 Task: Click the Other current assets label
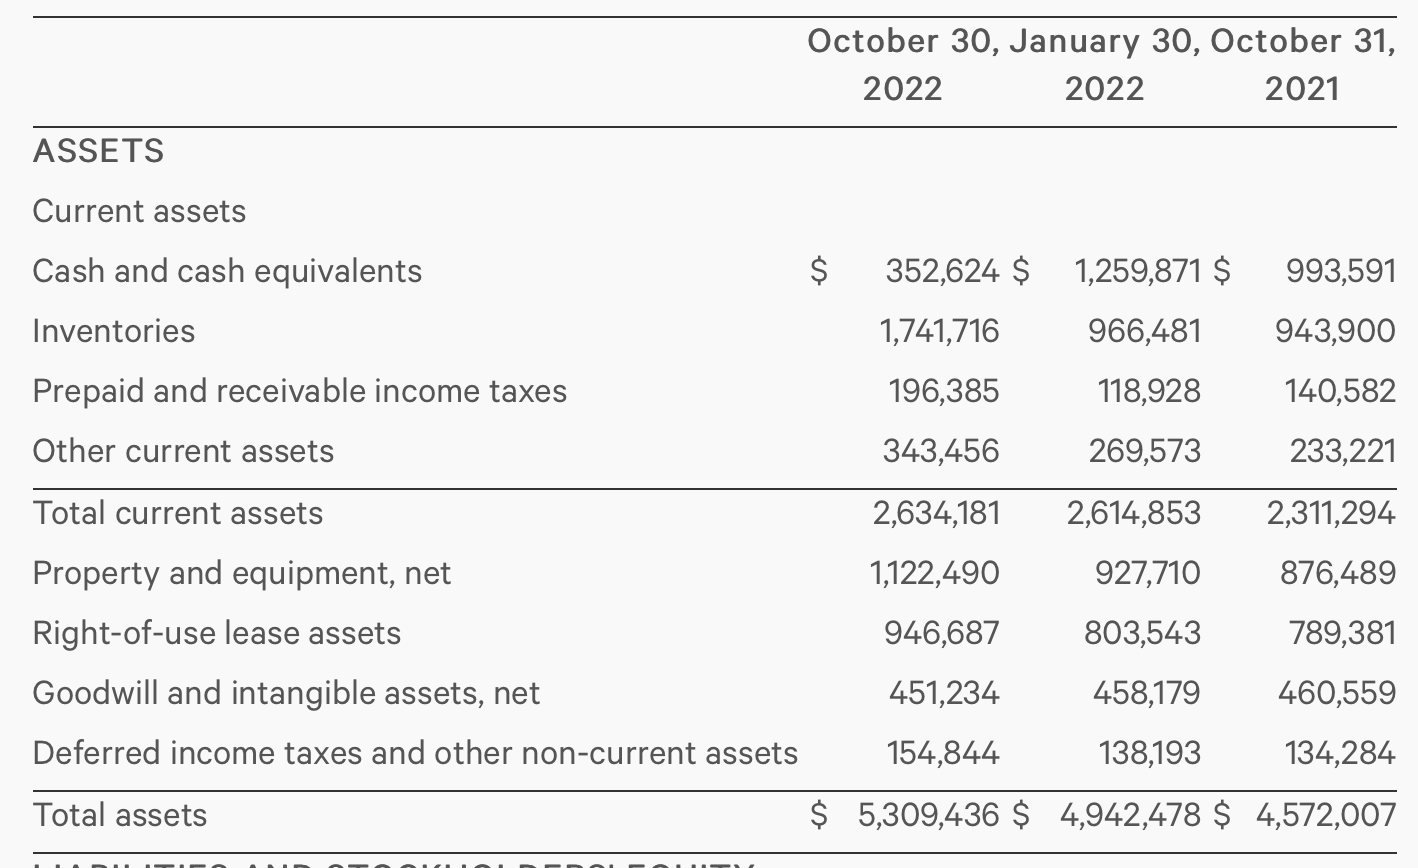(x=183, y=451)
